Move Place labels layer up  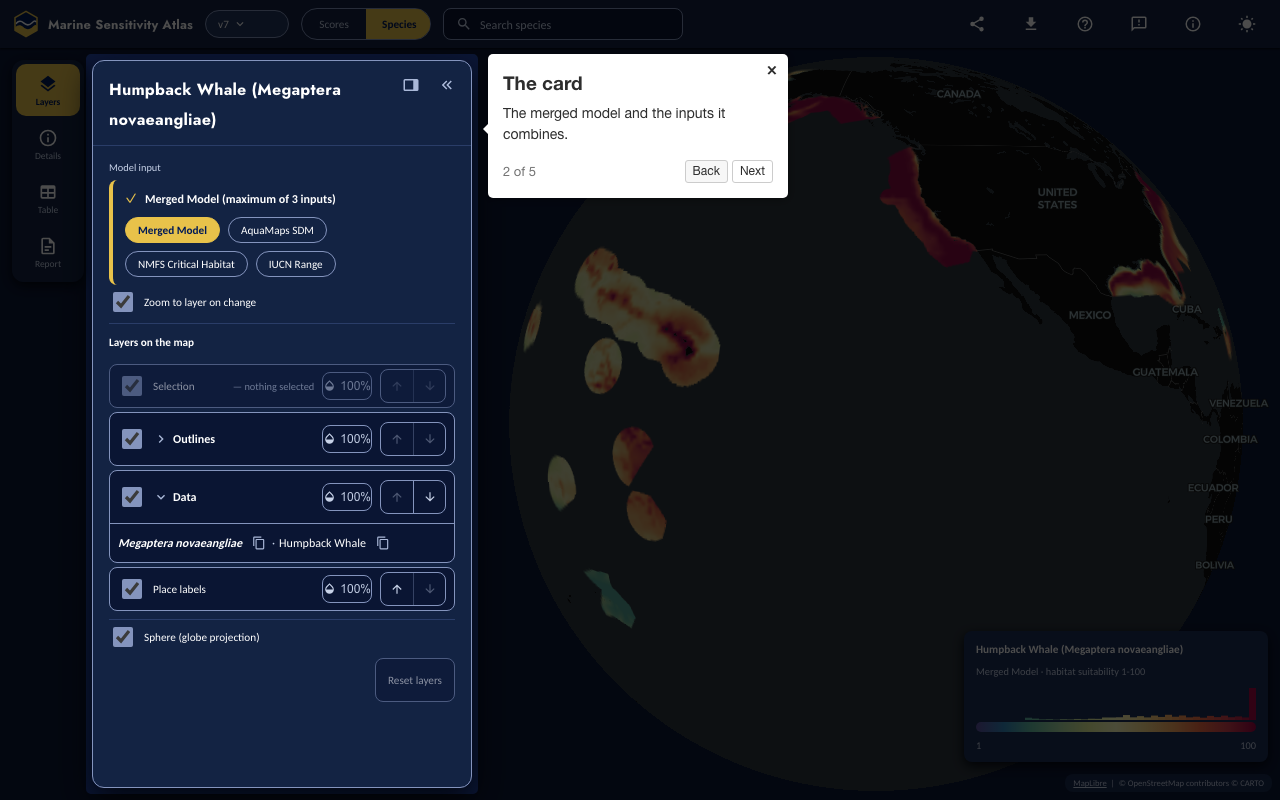397,589
